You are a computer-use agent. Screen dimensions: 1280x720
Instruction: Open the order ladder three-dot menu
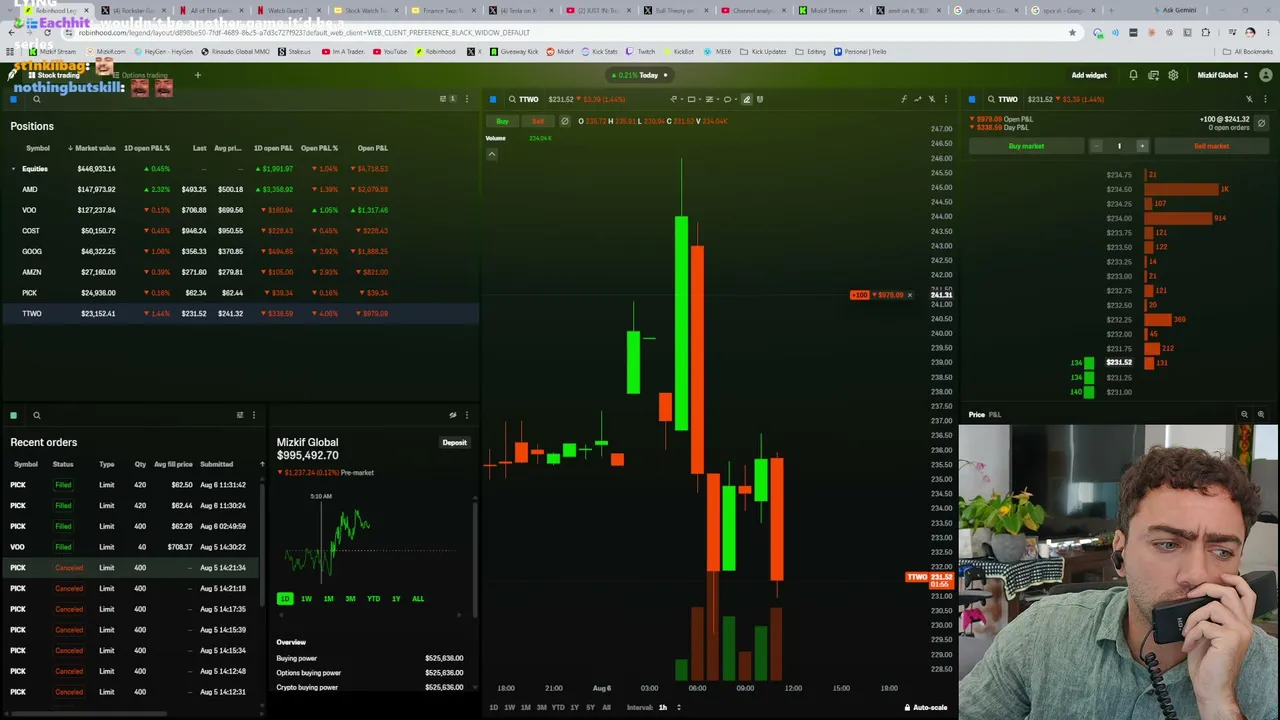(x=1264, y=99)
